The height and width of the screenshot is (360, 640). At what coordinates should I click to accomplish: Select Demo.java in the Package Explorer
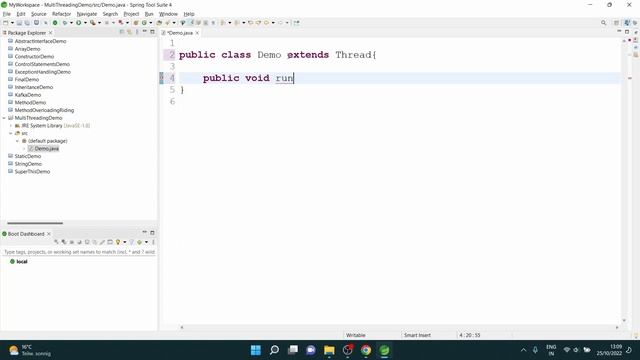tap(46, 149)
